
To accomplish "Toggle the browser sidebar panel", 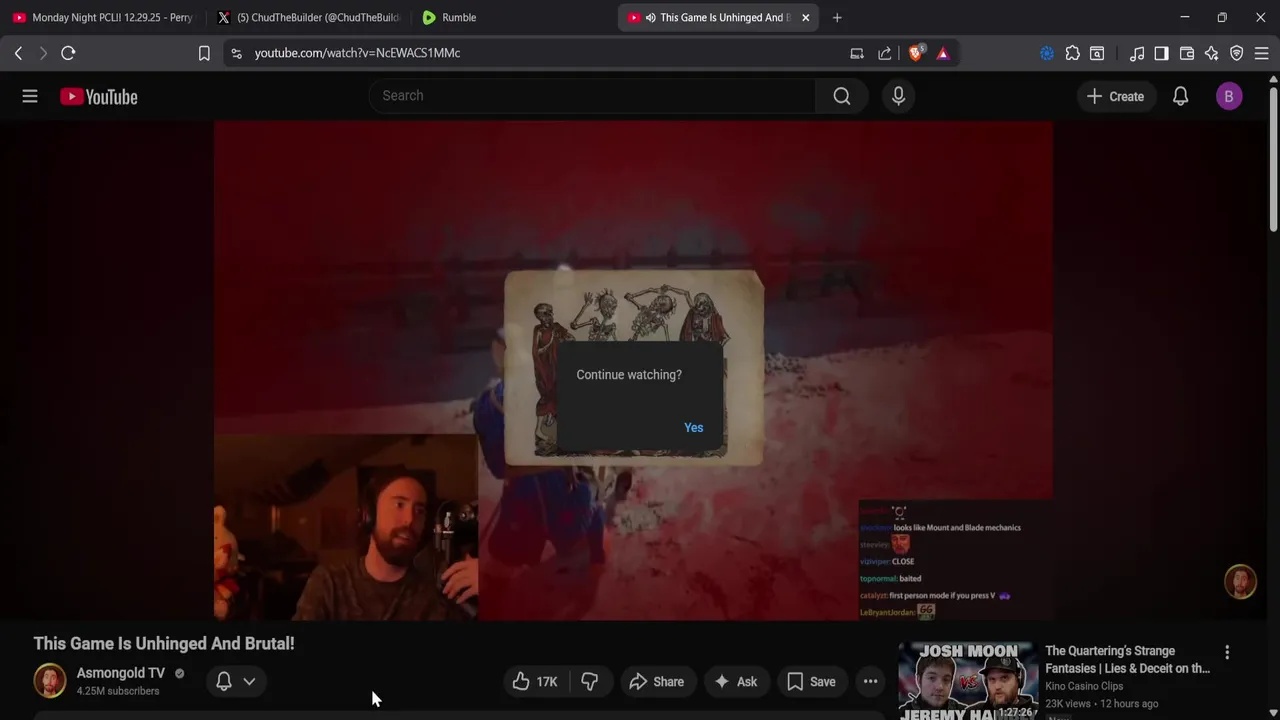I will (1161, 53).
